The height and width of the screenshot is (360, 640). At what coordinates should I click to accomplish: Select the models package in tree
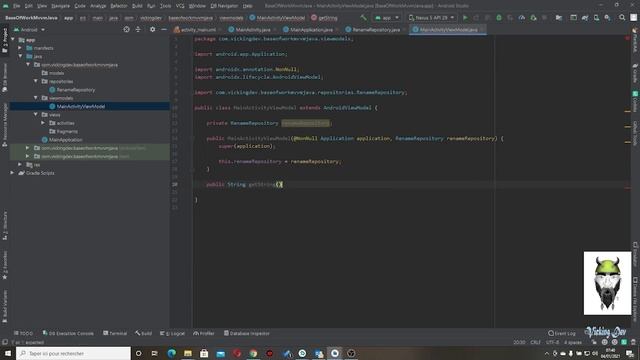tap(56, 73)
